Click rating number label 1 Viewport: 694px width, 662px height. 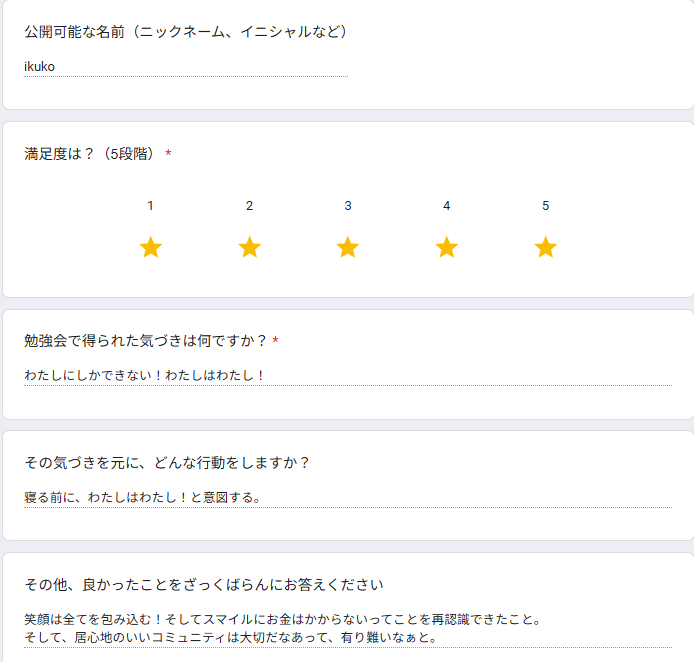pyautogui.click(x=151, y=206)
